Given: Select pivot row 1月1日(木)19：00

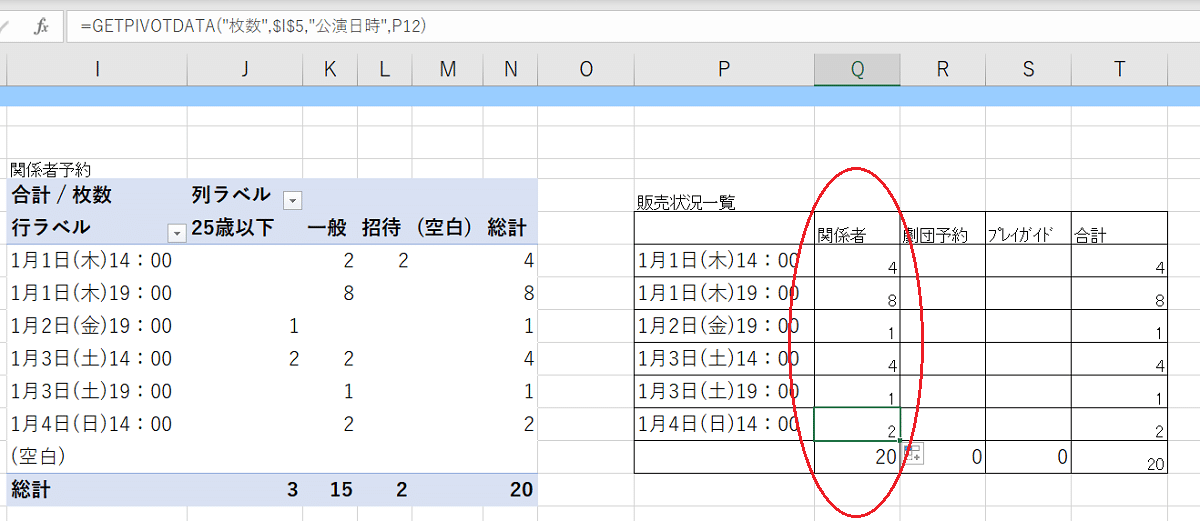Looking at the screenshot, I should [x=92, y=294].
